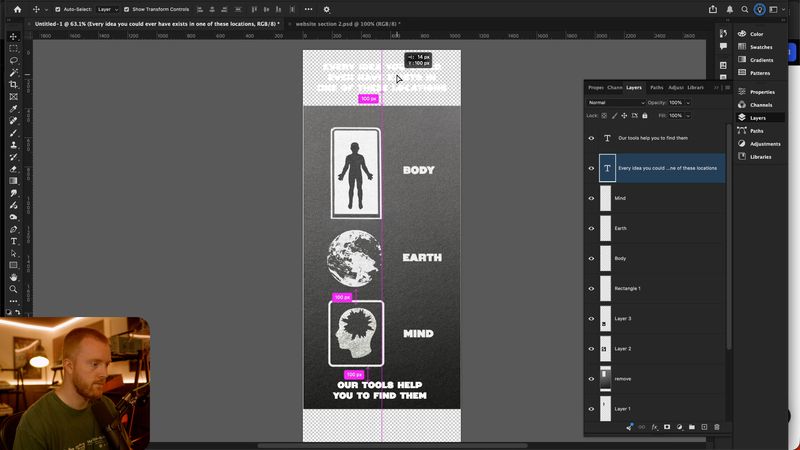Screen dimensions: 800x450
Task: Select the Rectangular Marquee tool
Action: (14, 48)
